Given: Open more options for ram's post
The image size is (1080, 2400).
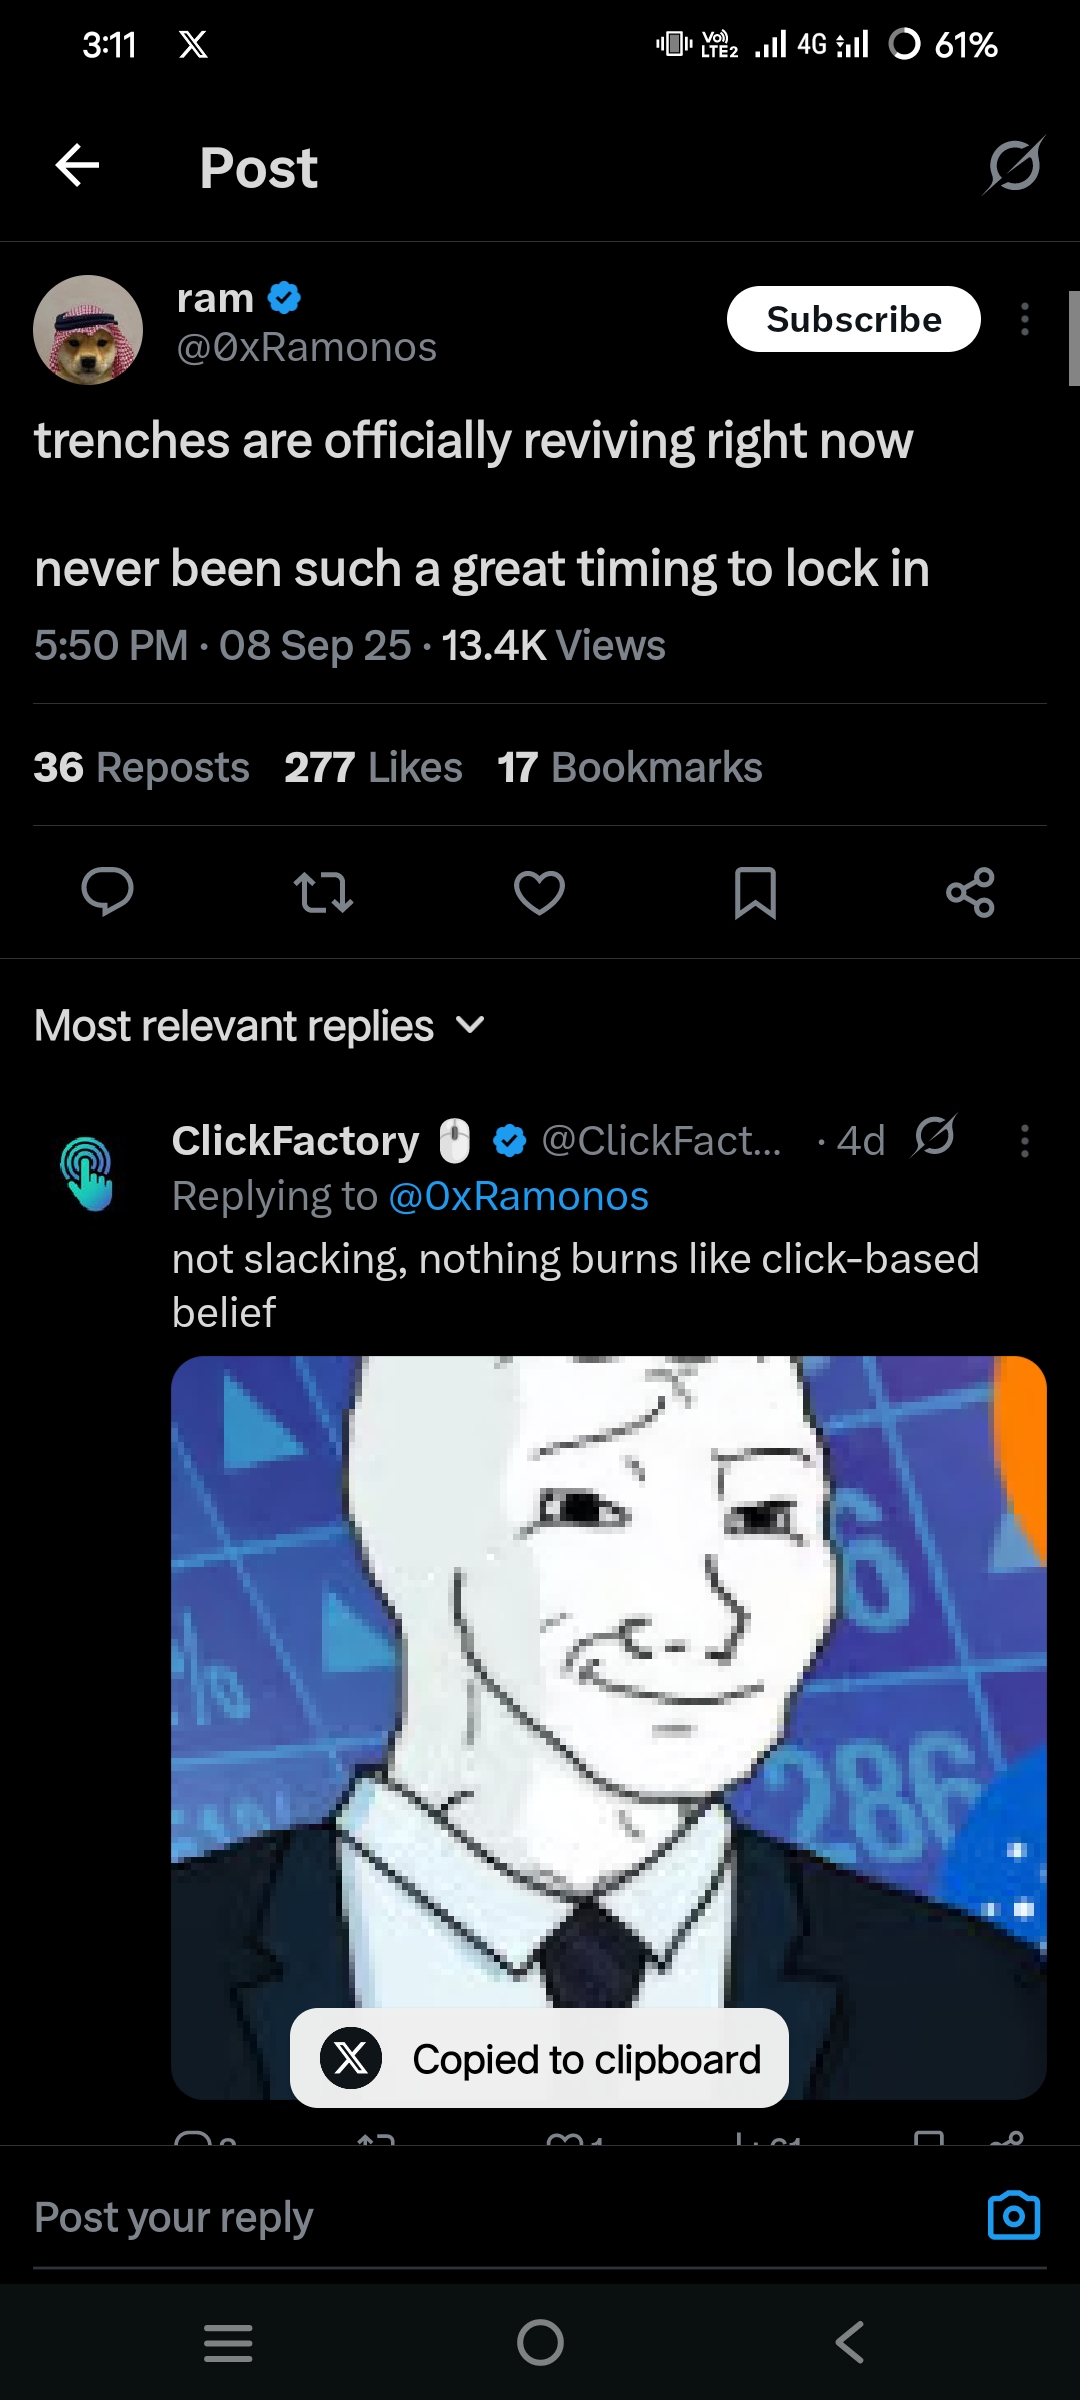Looking at the screenshot, I should click(1024, 320).
